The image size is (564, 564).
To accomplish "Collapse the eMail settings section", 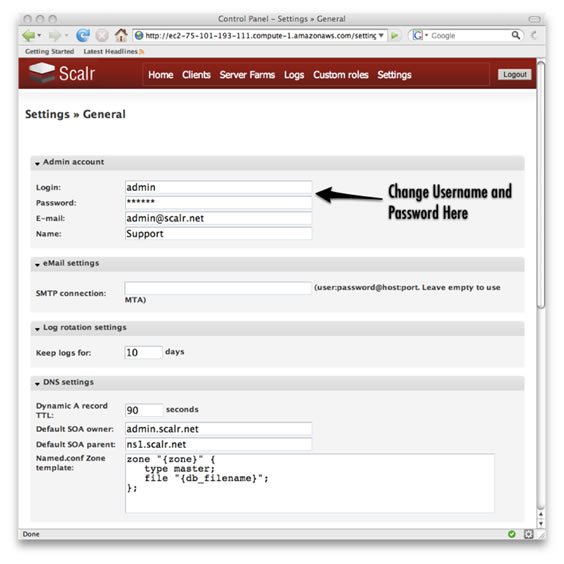I will pos(37,265).
